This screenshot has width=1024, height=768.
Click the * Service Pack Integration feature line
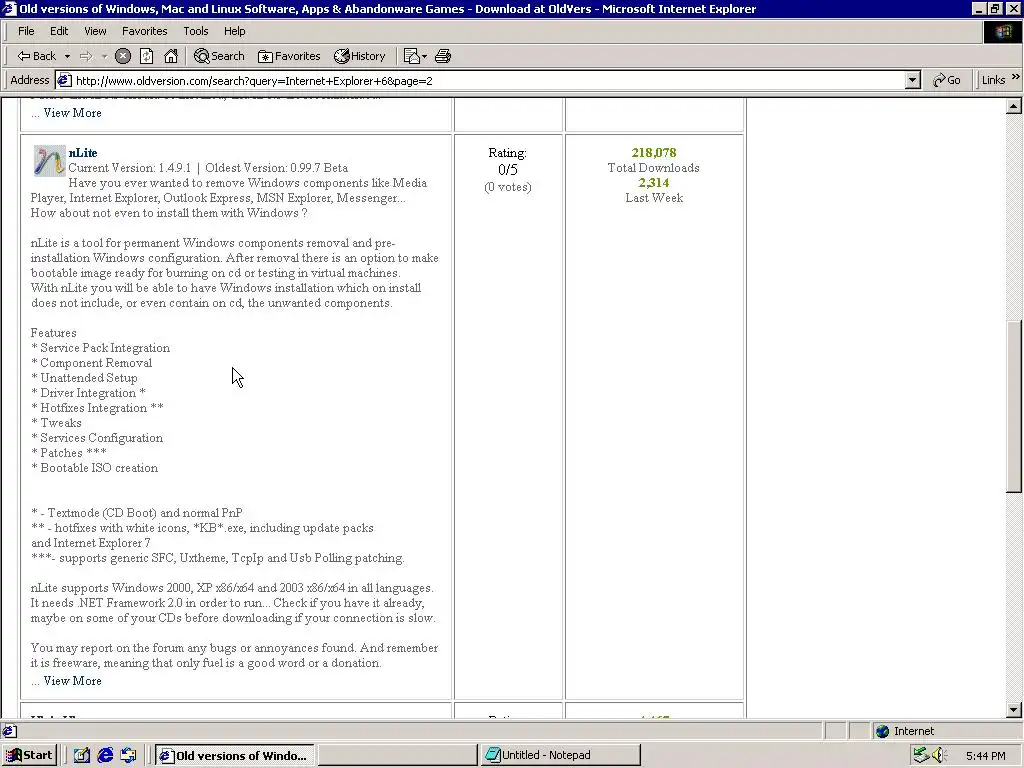coord(101,348)
